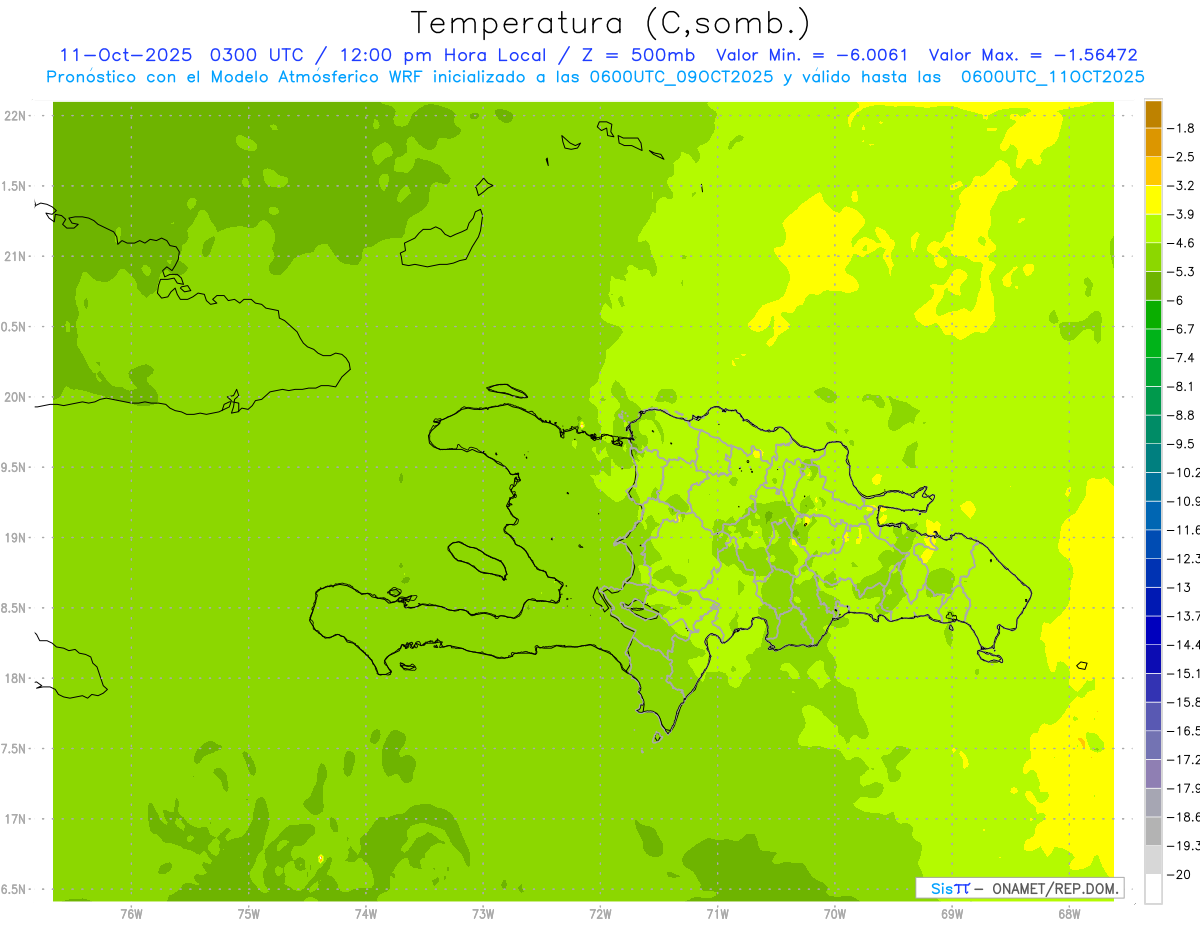Image resolution: width=1200 pixels, height=927 pixels.
Task: Click the "70W" longitude label
Action: (835, 913)
